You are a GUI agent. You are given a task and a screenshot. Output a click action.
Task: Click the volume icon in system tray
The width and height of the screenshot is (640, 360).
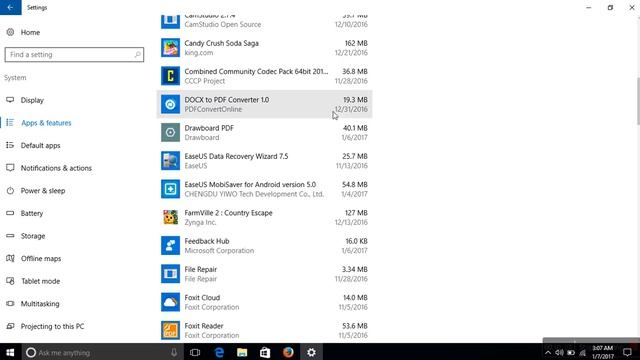tap(559, 353)
